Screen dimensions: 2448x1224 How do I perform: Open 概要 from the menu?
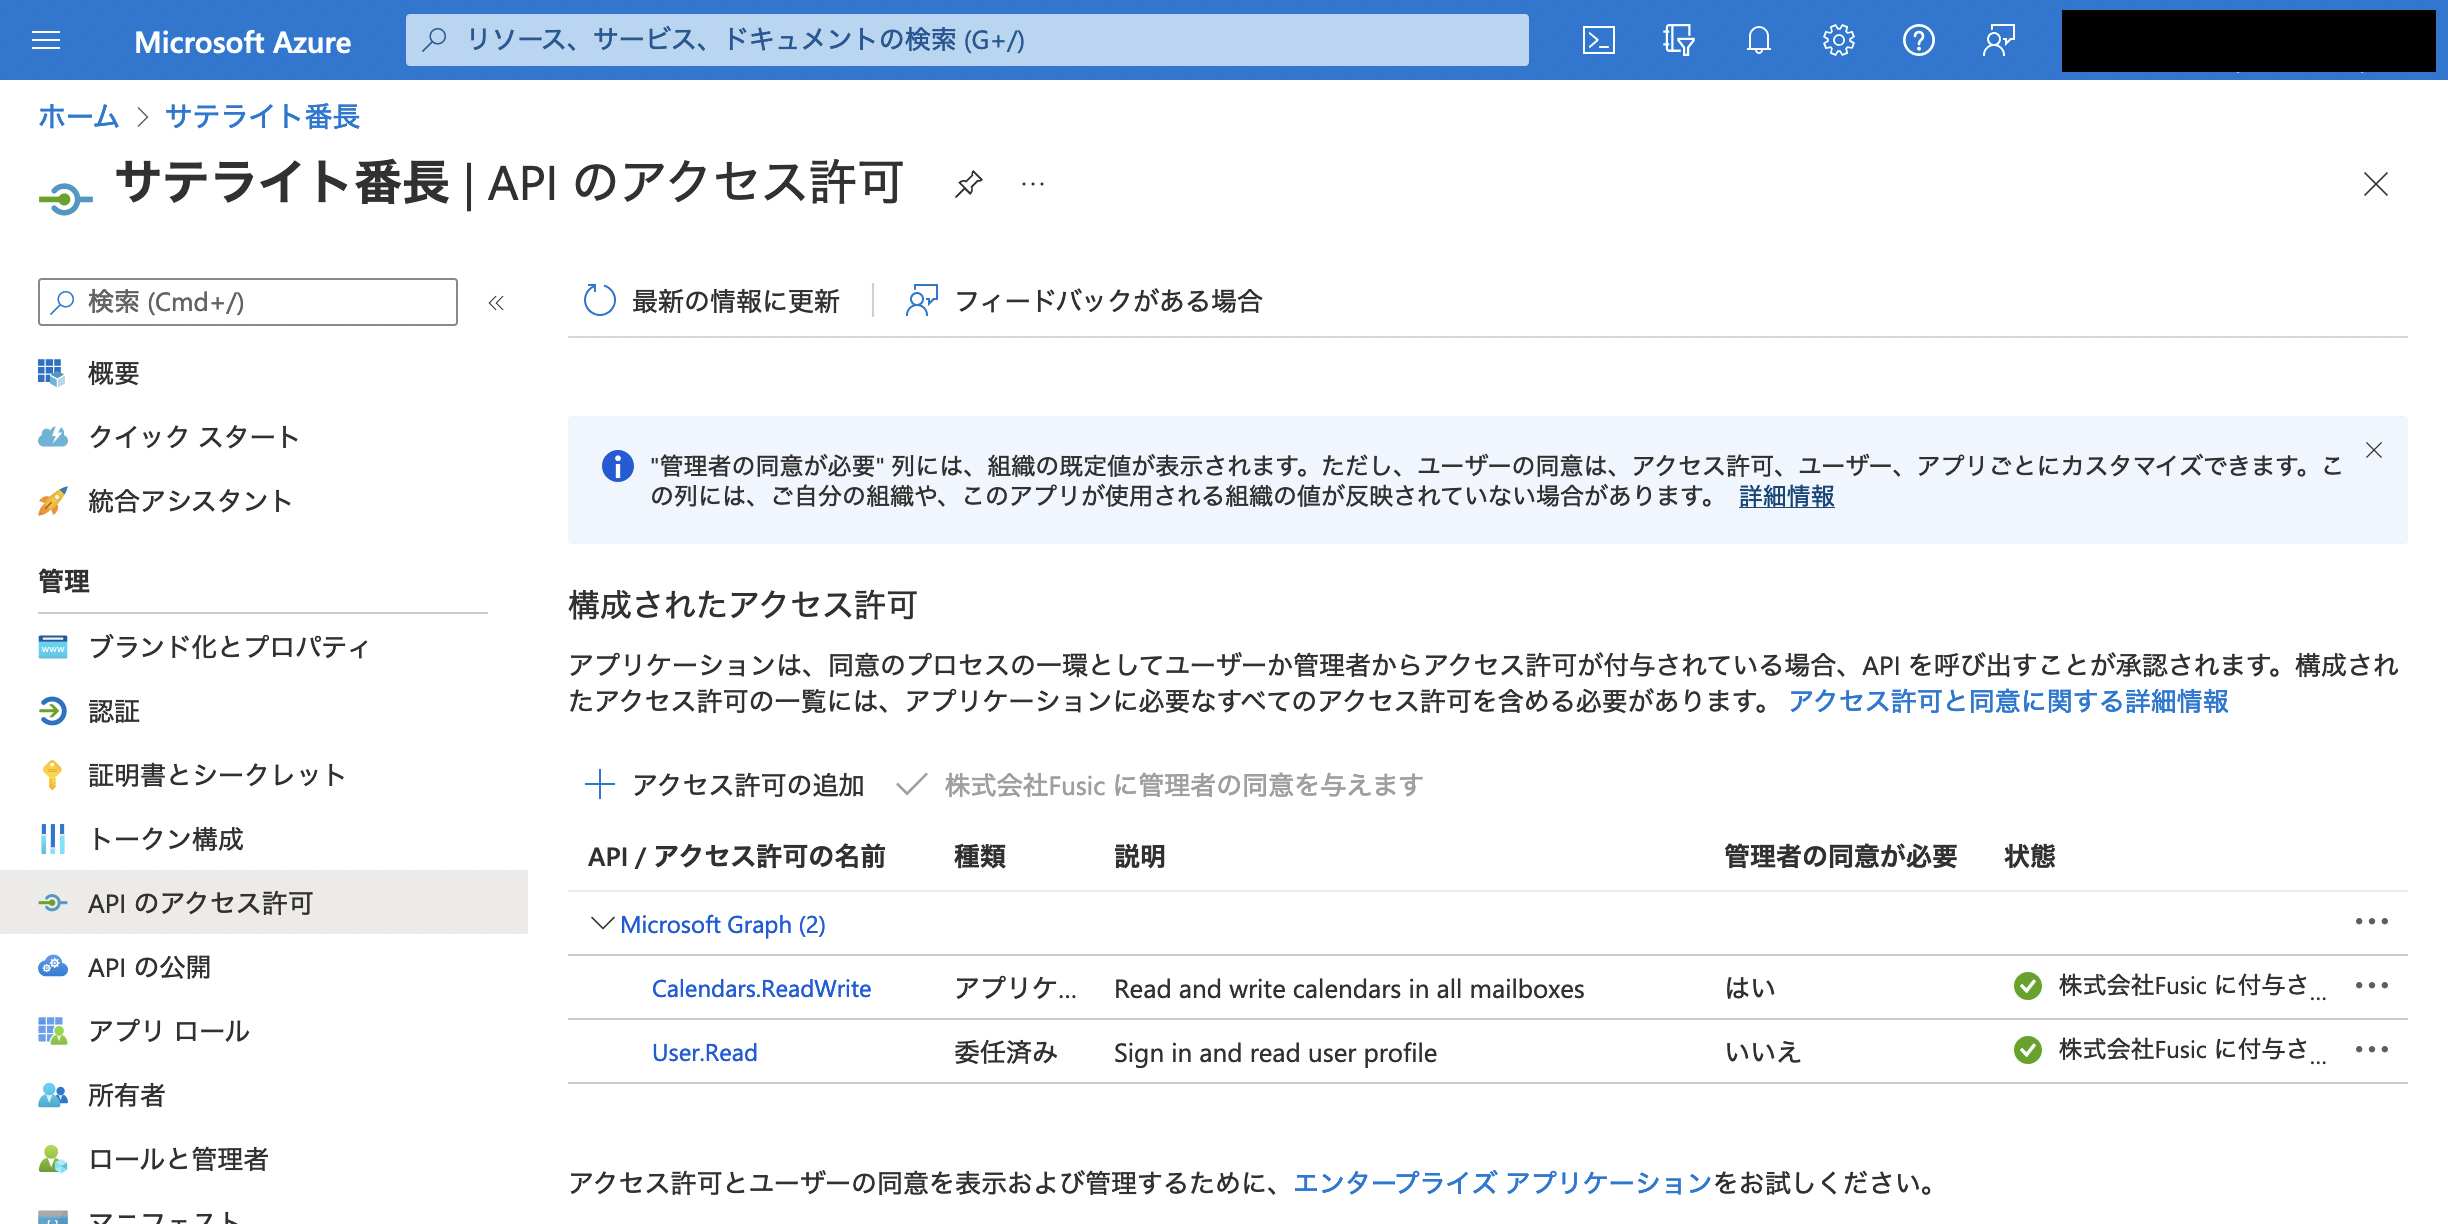click(113, 372)
